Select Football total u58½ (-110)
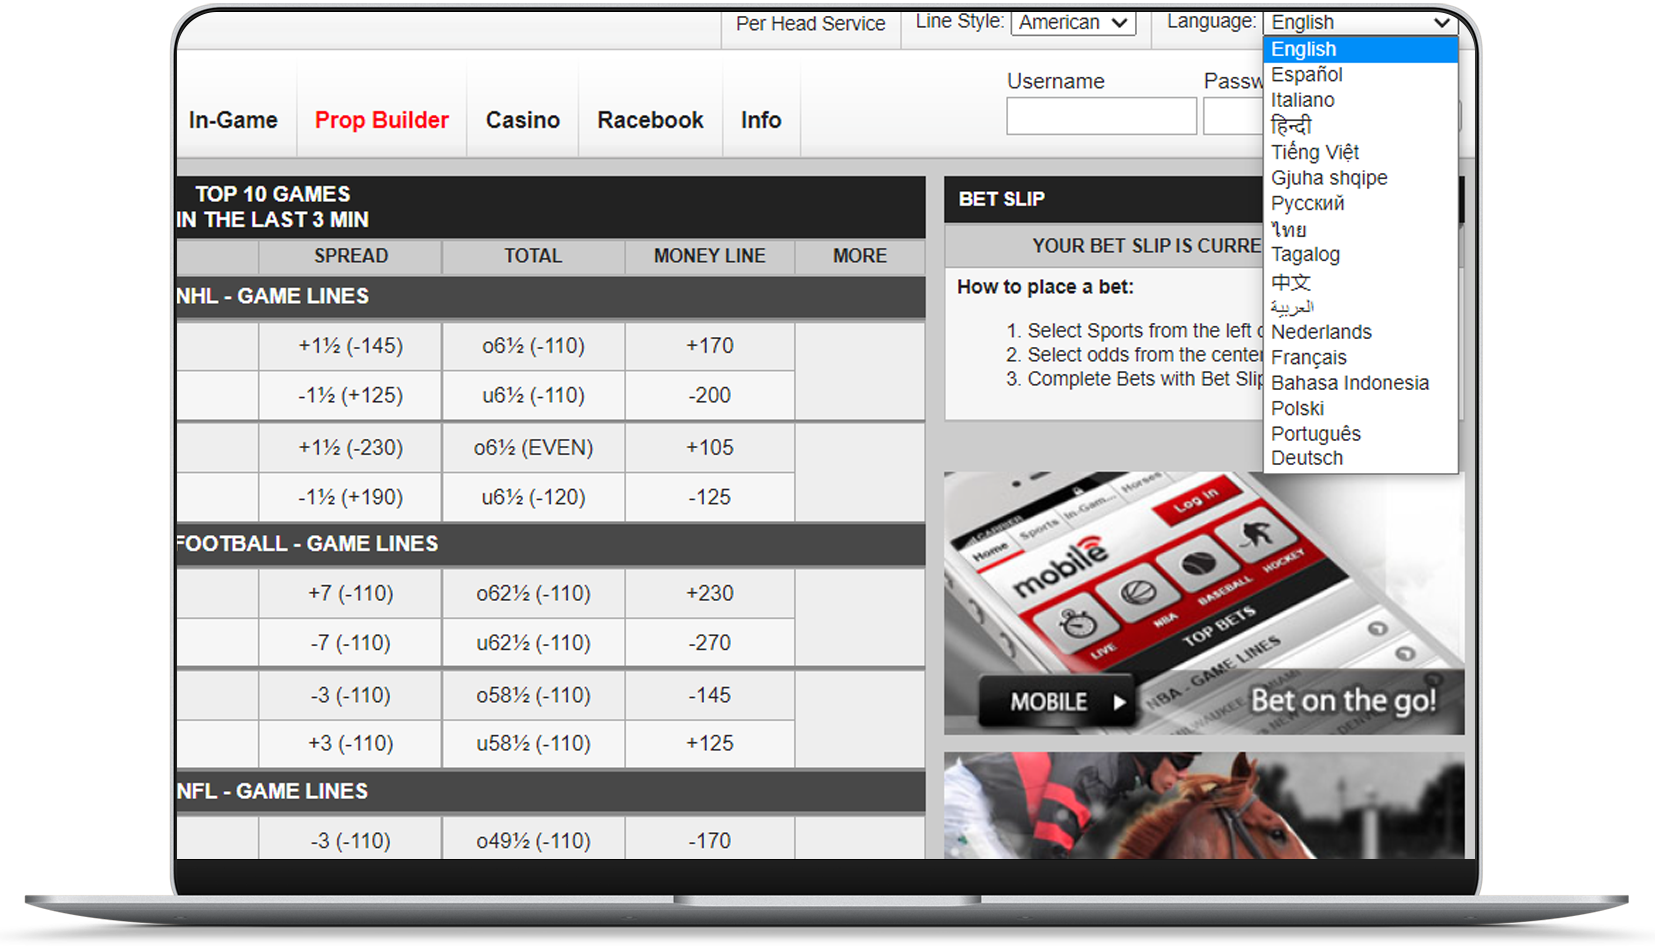 coord(533,744)
